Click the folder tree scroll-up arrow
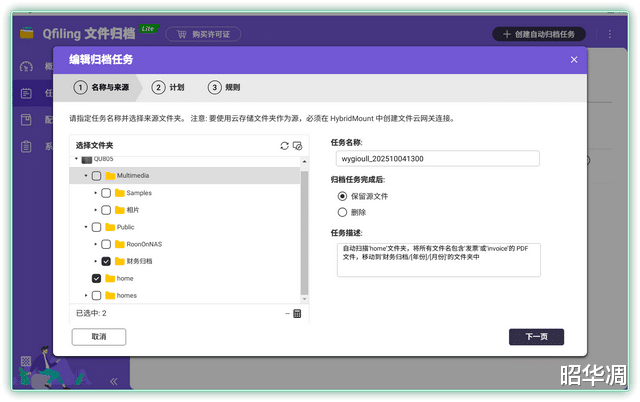This screenshot has height=402, width=640. click(x=304, y=162)
